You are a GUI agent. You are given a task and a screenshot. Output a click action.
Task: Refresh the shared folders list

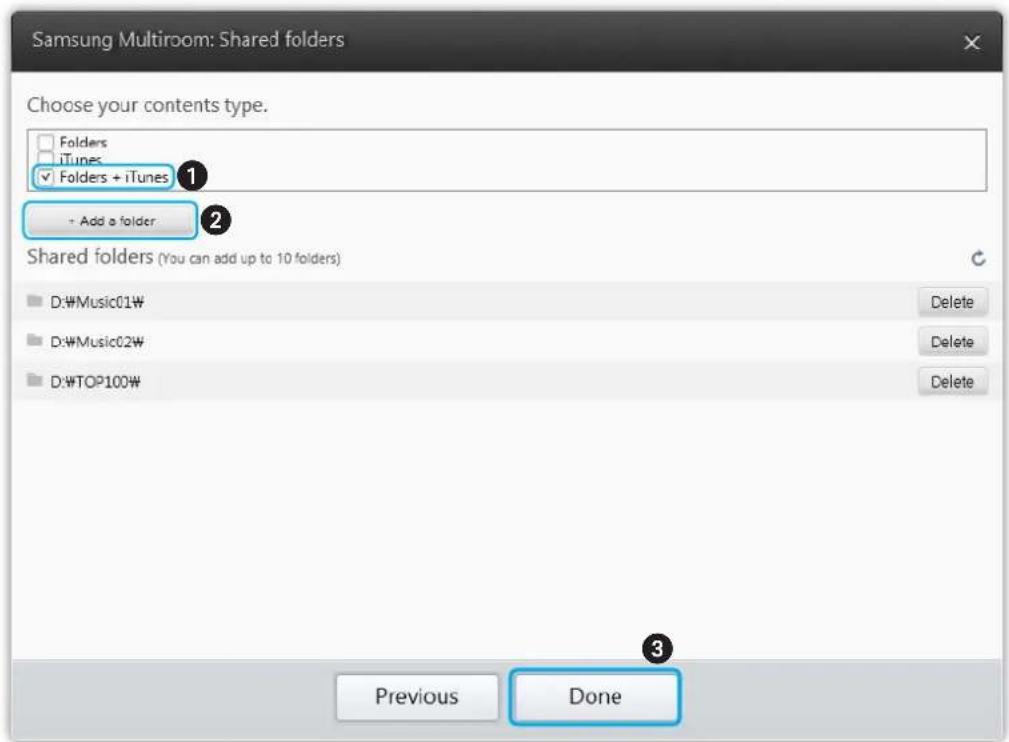(x=978, y=258)
